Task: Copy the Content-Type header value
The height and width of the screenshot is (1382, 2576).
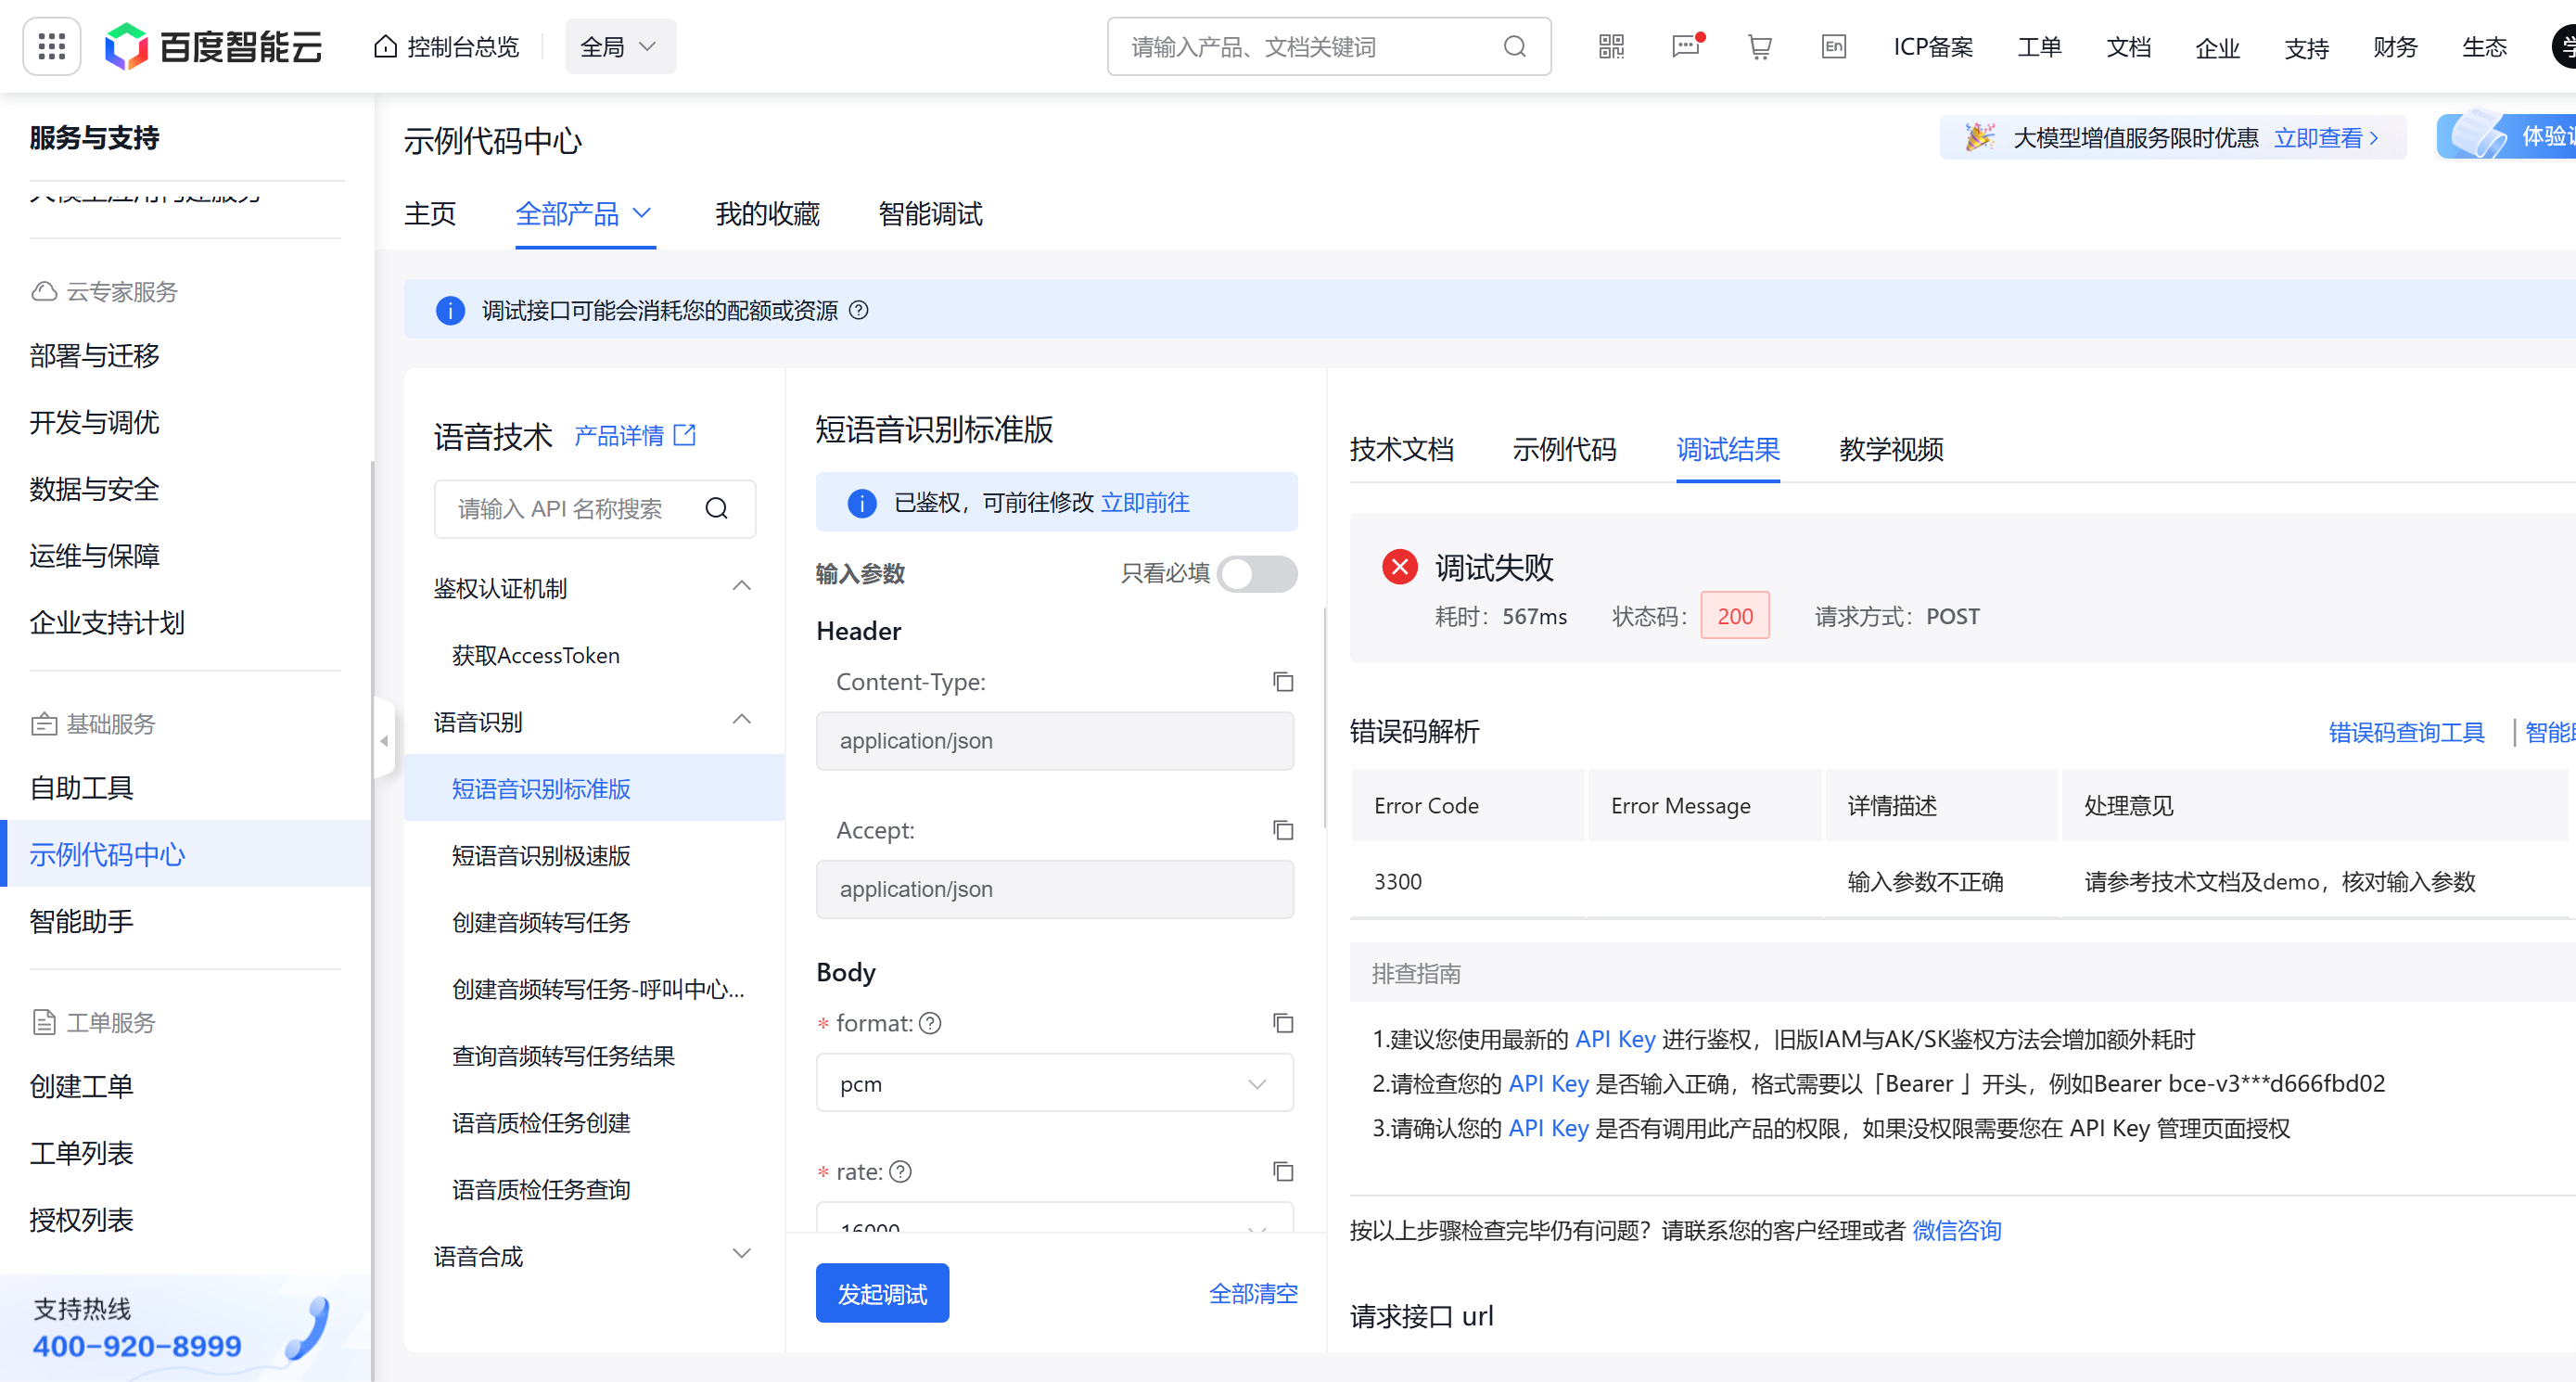Action: pos(1283,682)
